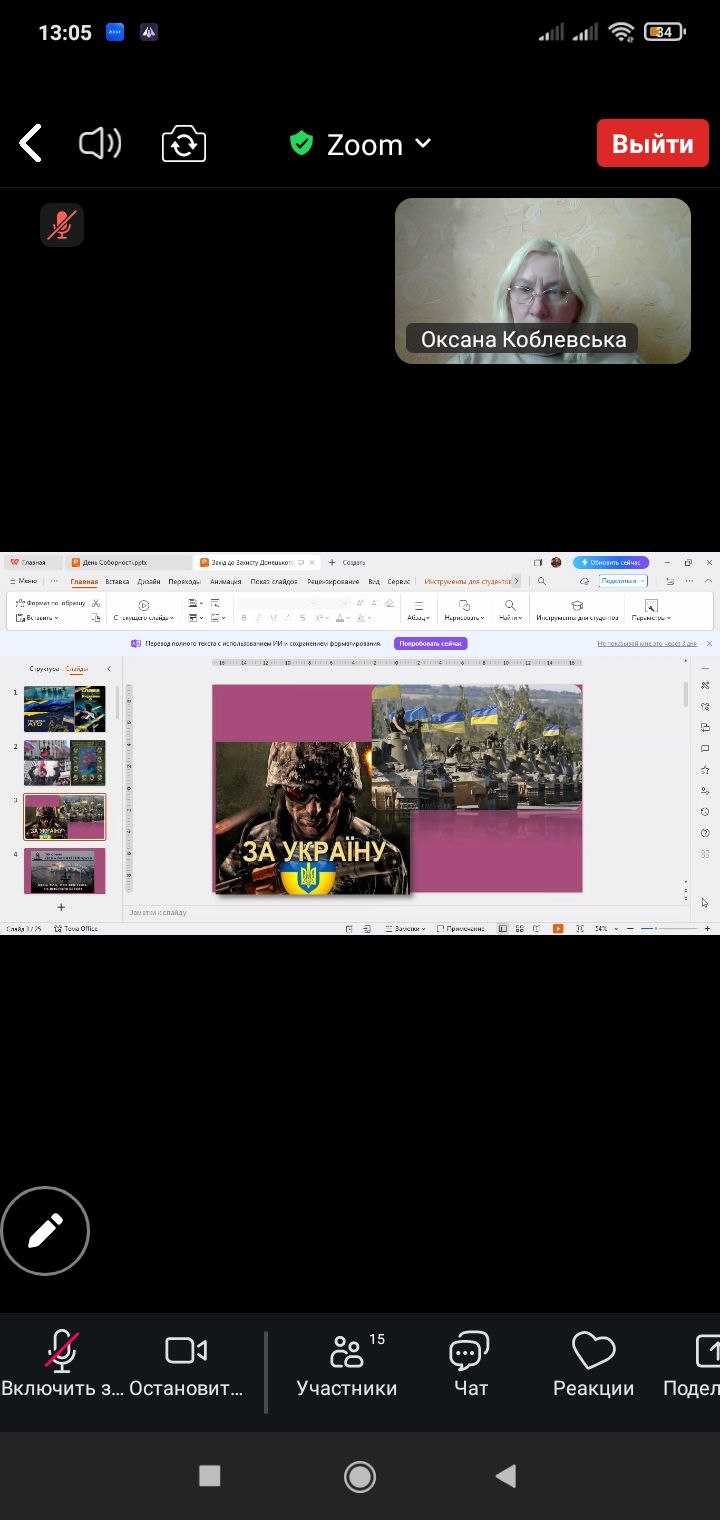Open the annotation pencil tool
The height and width of the screenshot is (1520, 720).
[x=45, y=1231]
